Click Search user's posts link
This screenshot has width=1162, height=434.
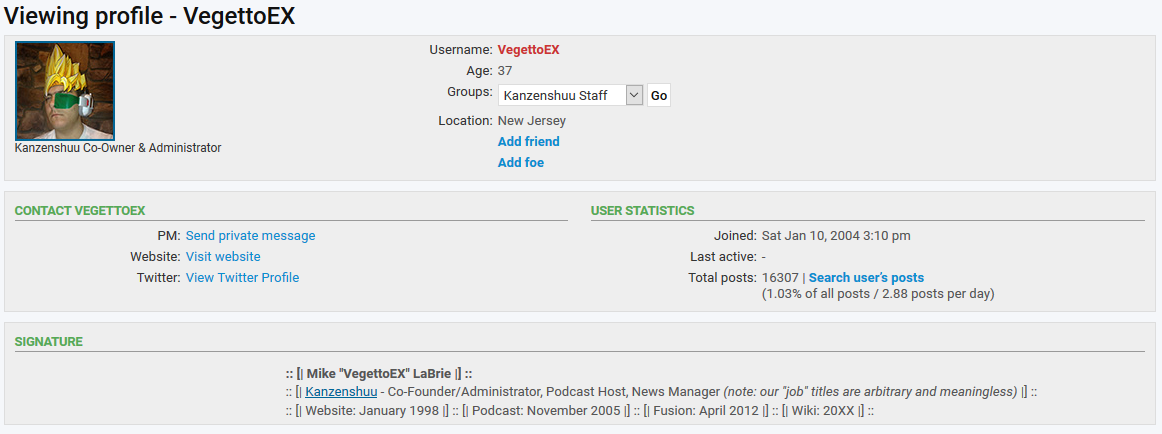click(866, 278)
